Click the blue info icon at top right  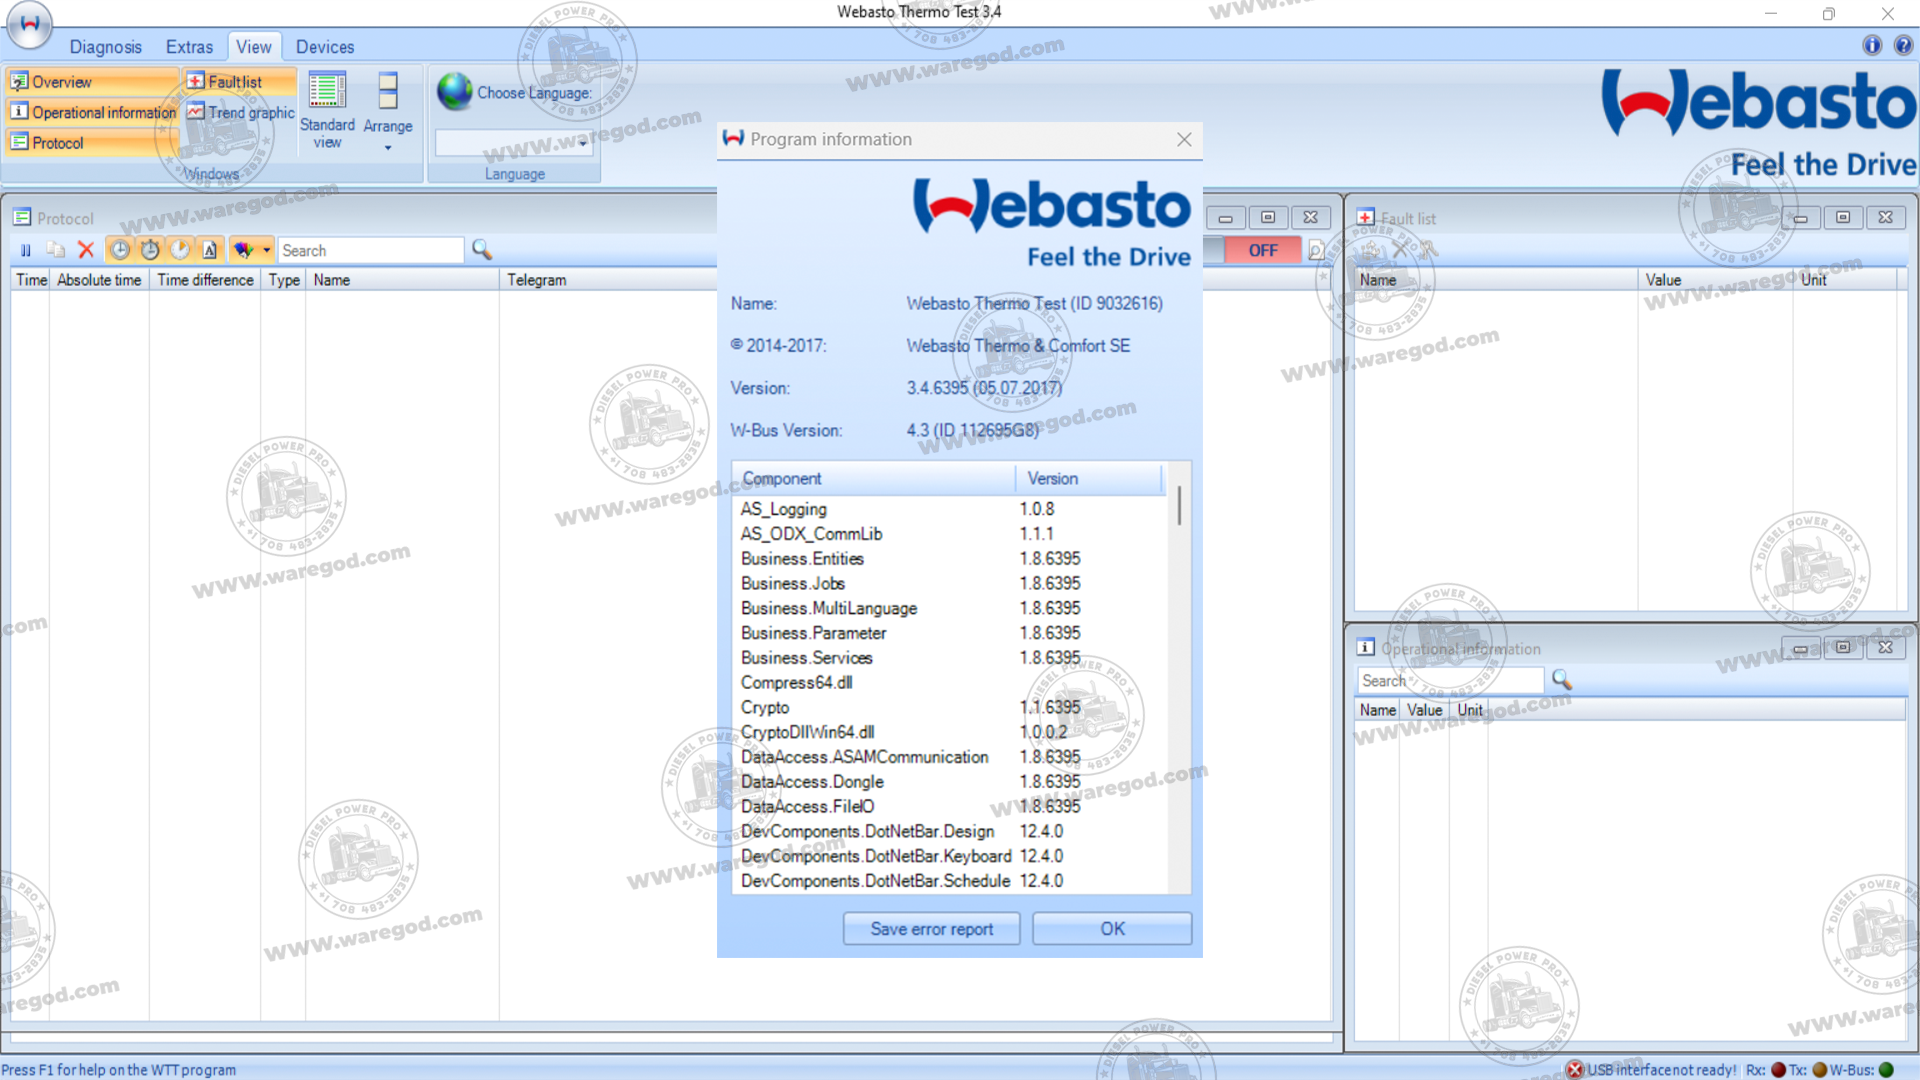1872,45
